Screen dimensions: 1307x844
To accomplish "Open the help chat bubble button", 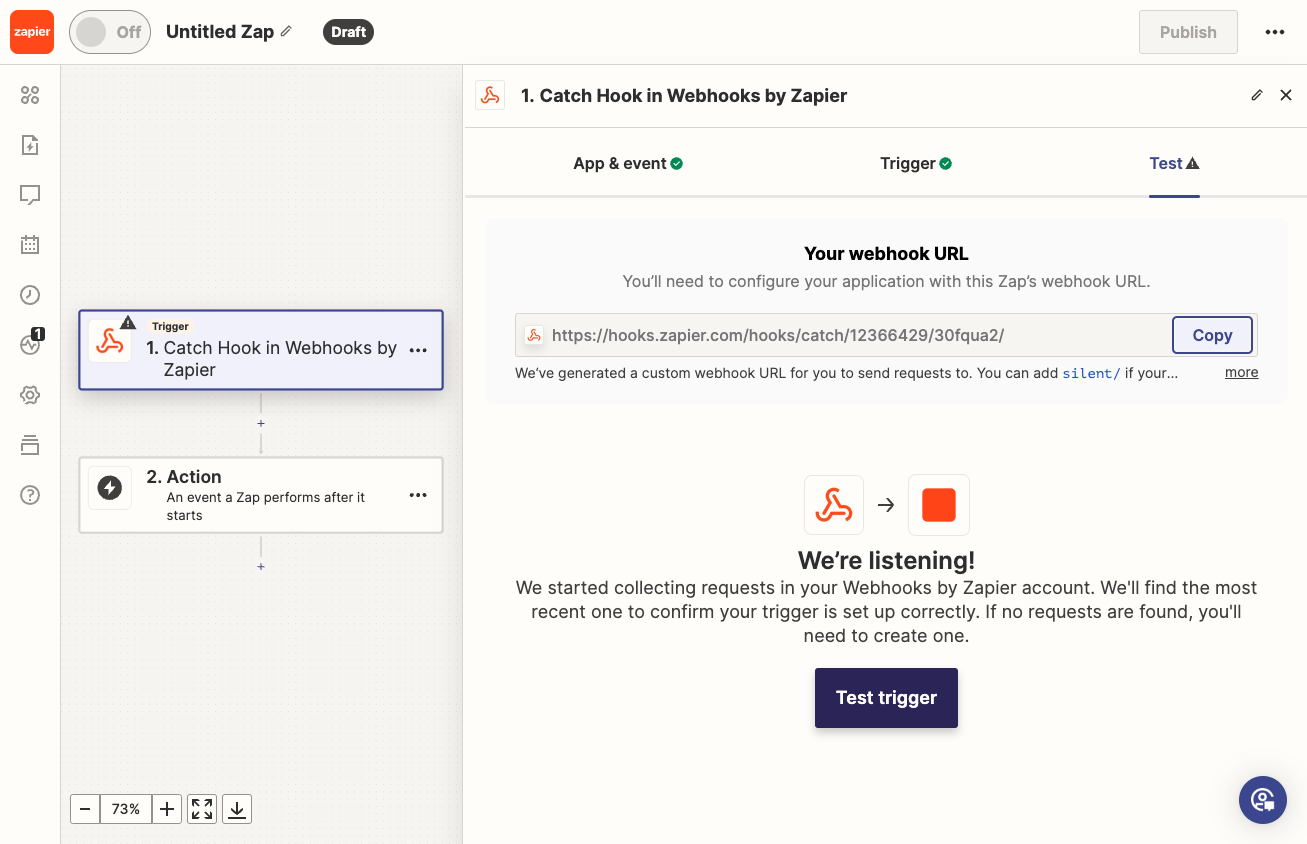I will (1263, 800).
